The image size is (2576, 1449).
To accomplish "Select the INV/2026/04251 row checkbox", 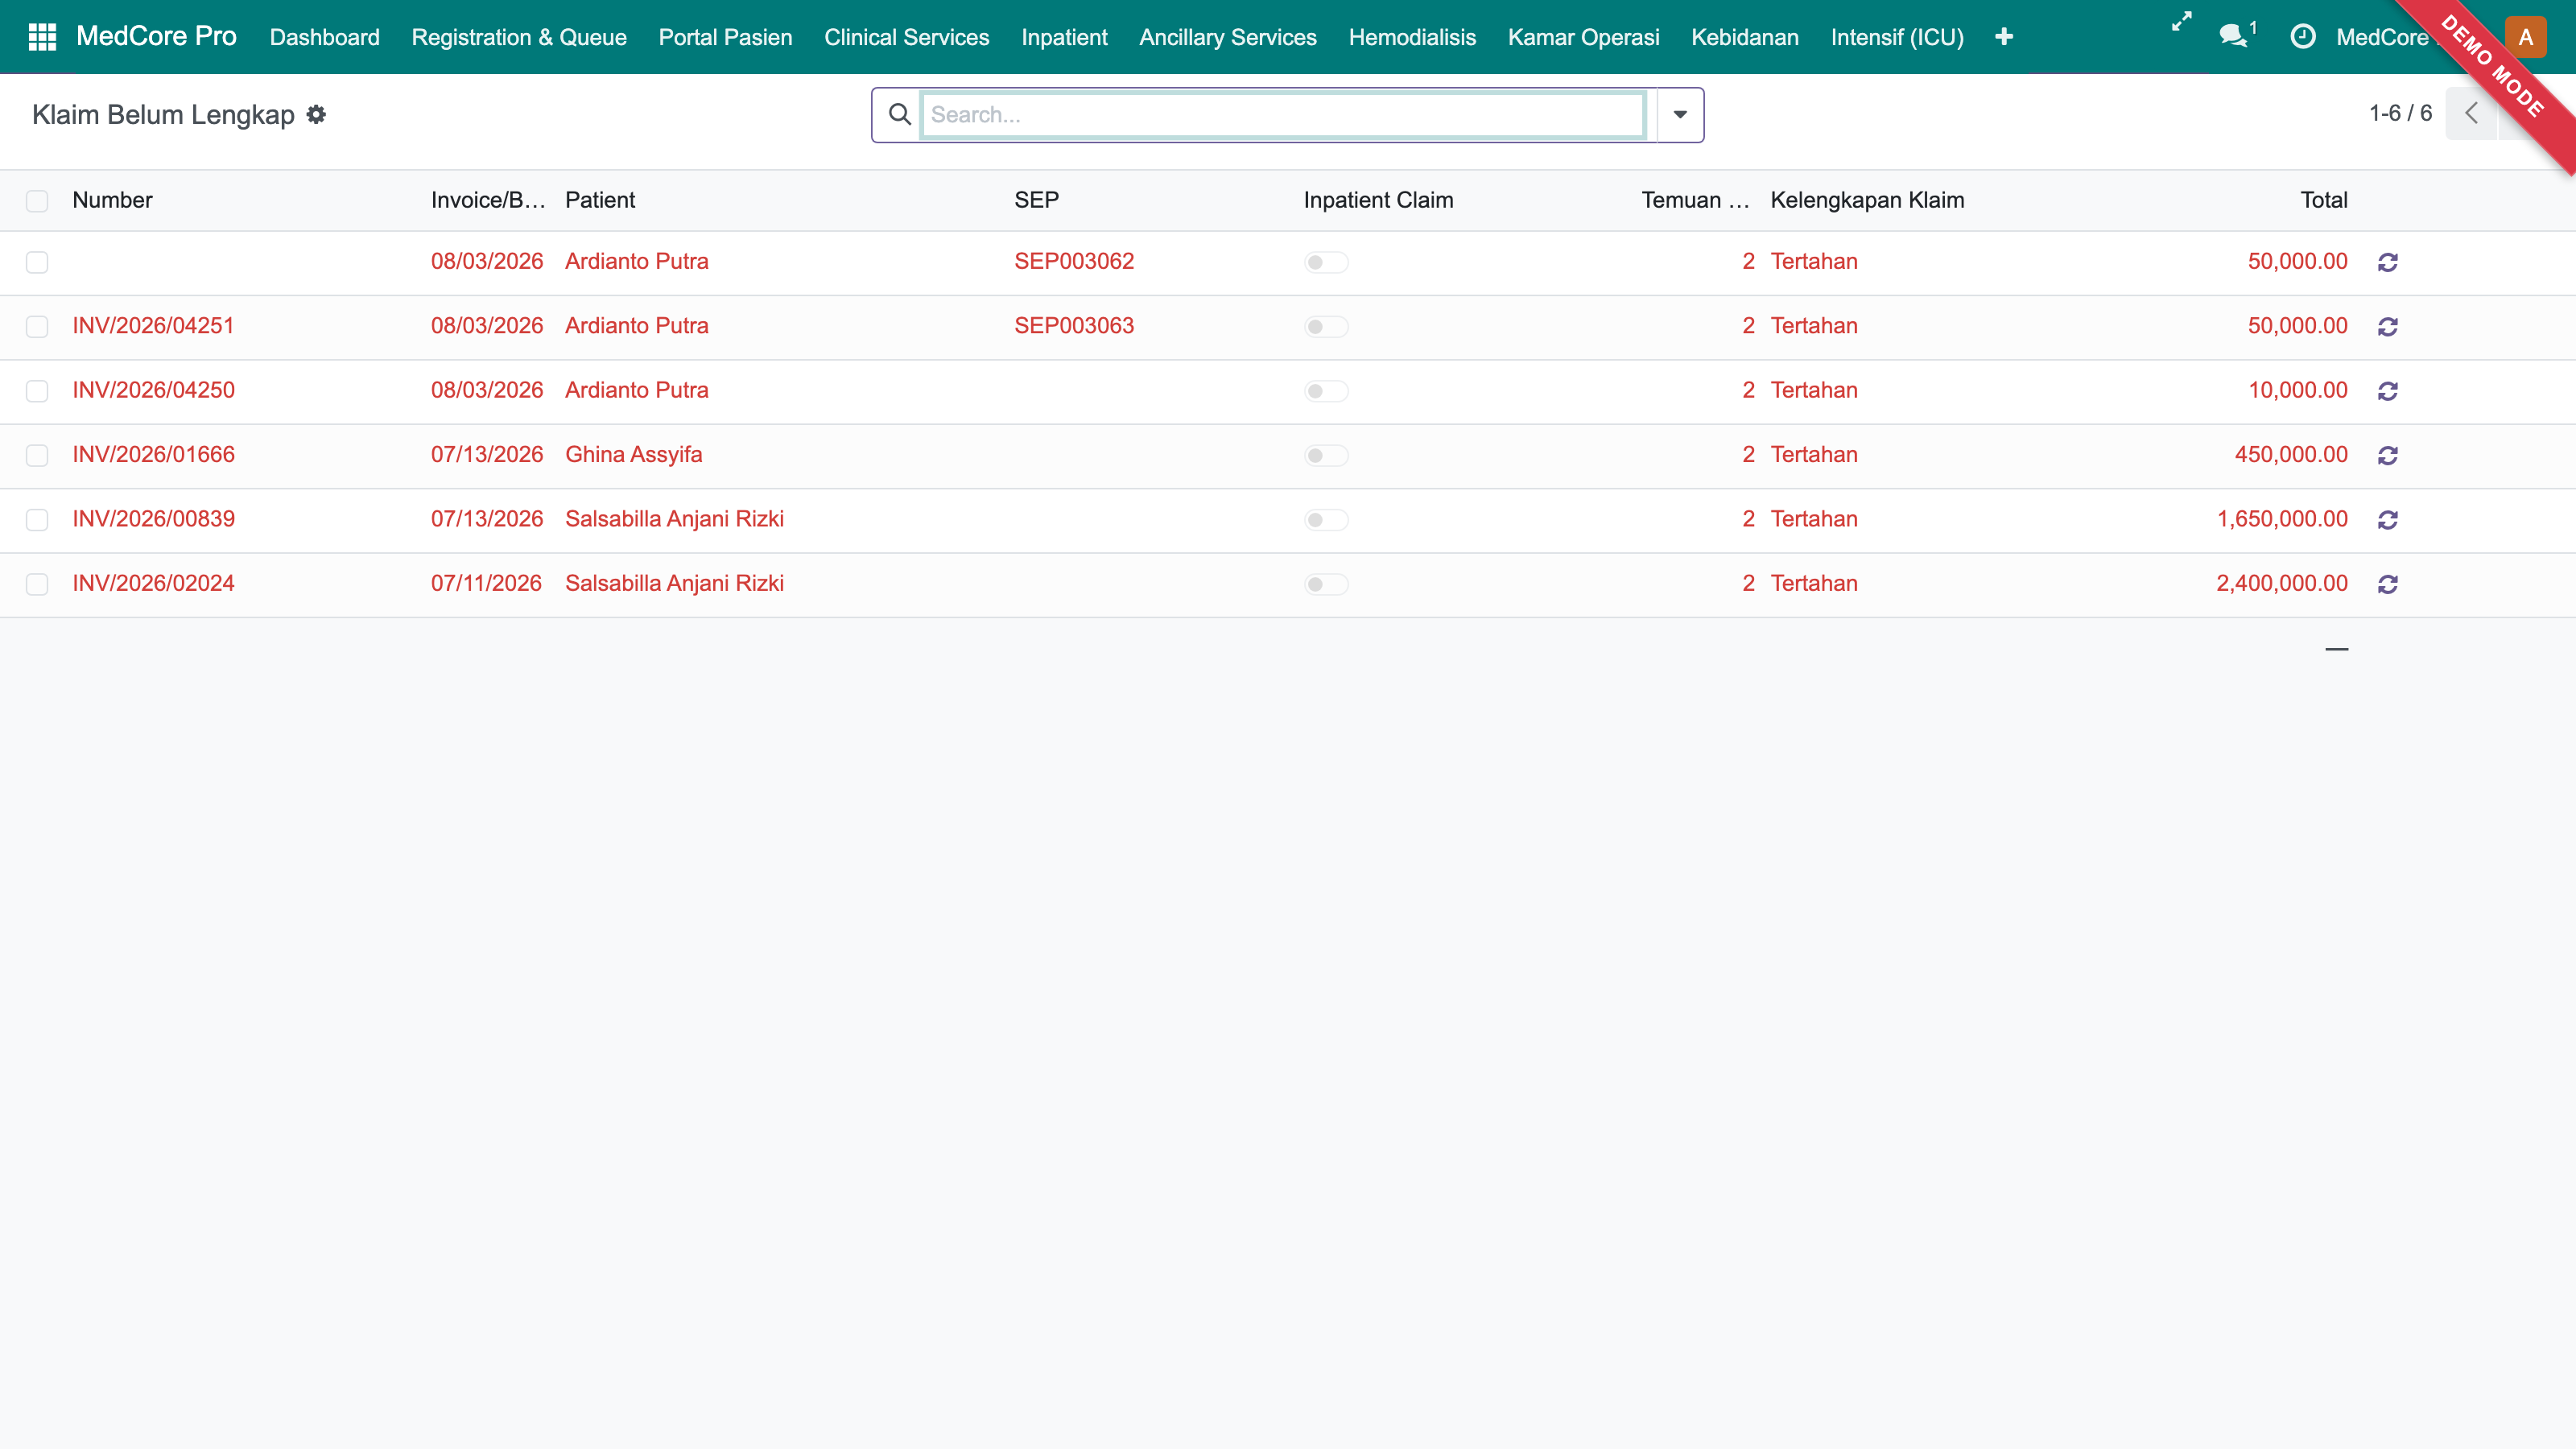I will coord(37,327).
